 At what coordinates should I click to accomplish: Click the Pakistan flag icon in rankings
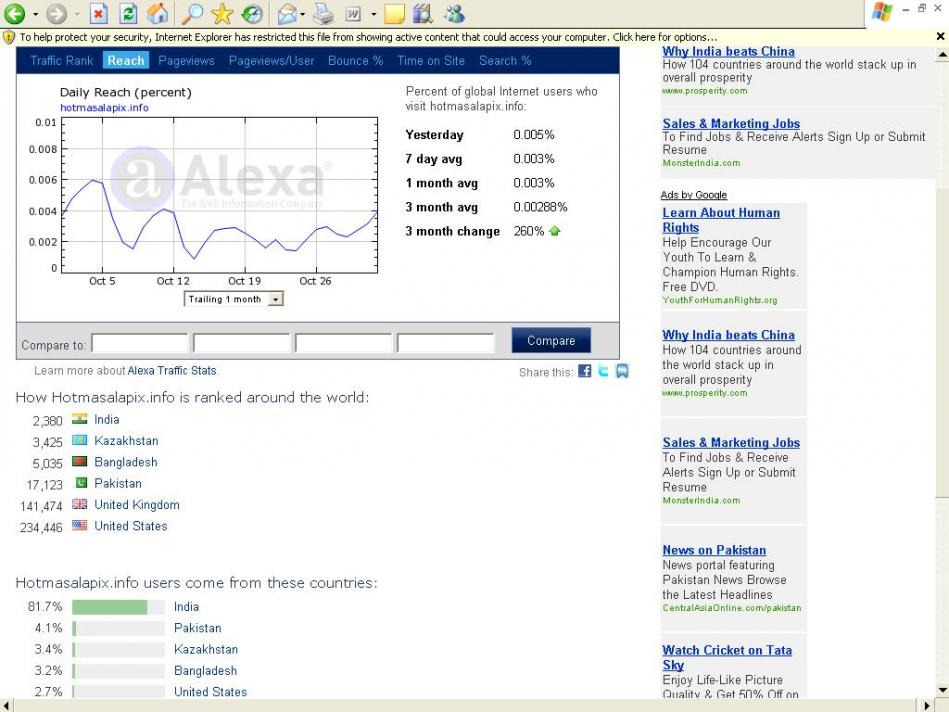[81, 483]
